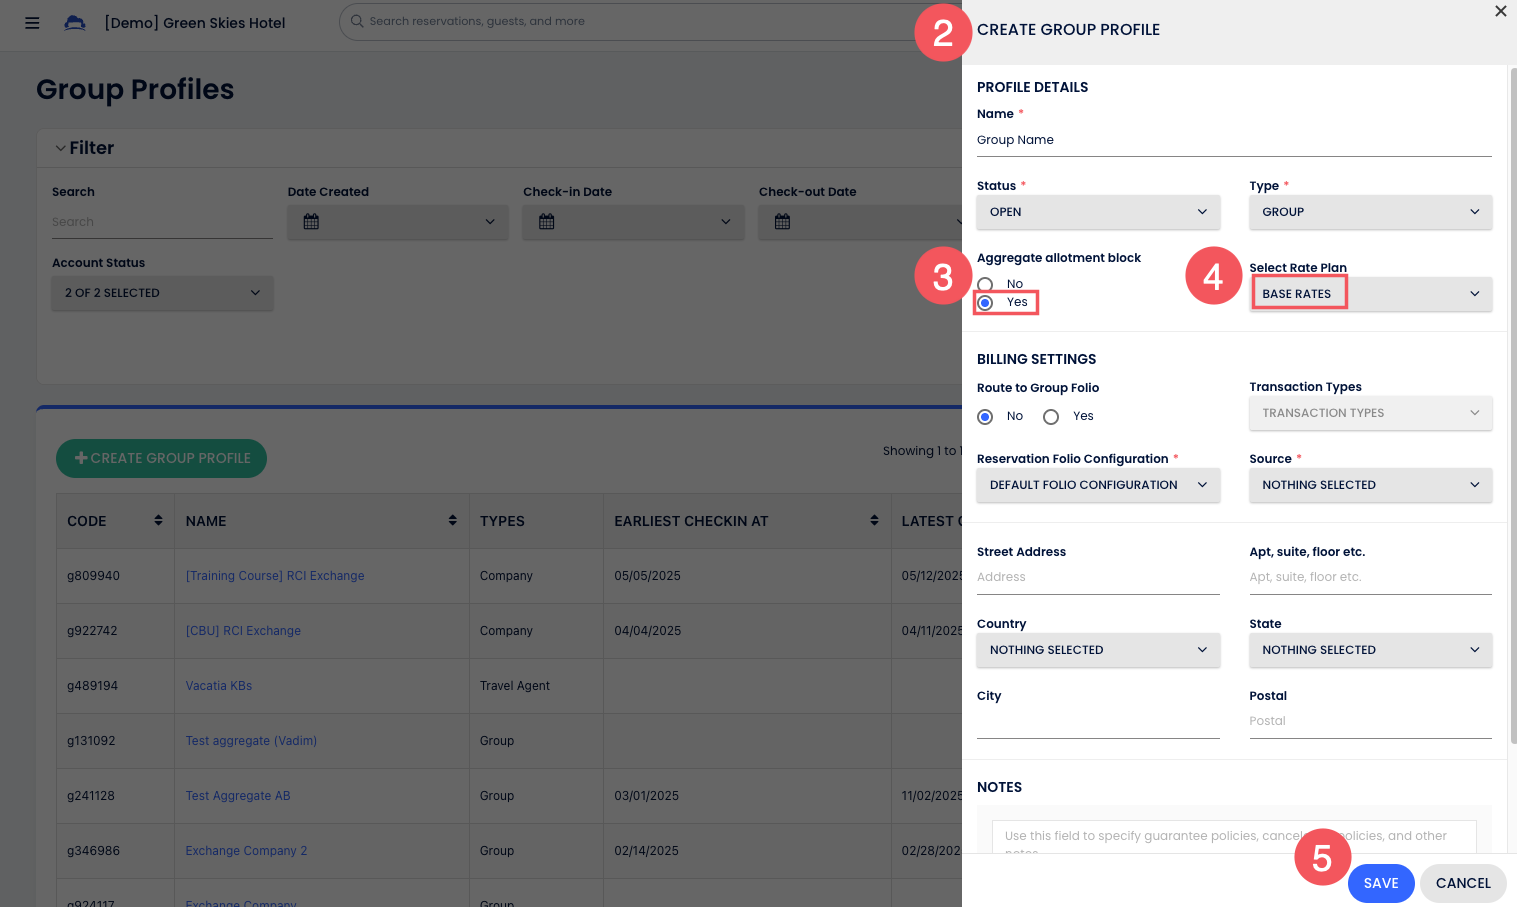Open the Status dropdown showing OPEN

click(x=1098, y=212)
